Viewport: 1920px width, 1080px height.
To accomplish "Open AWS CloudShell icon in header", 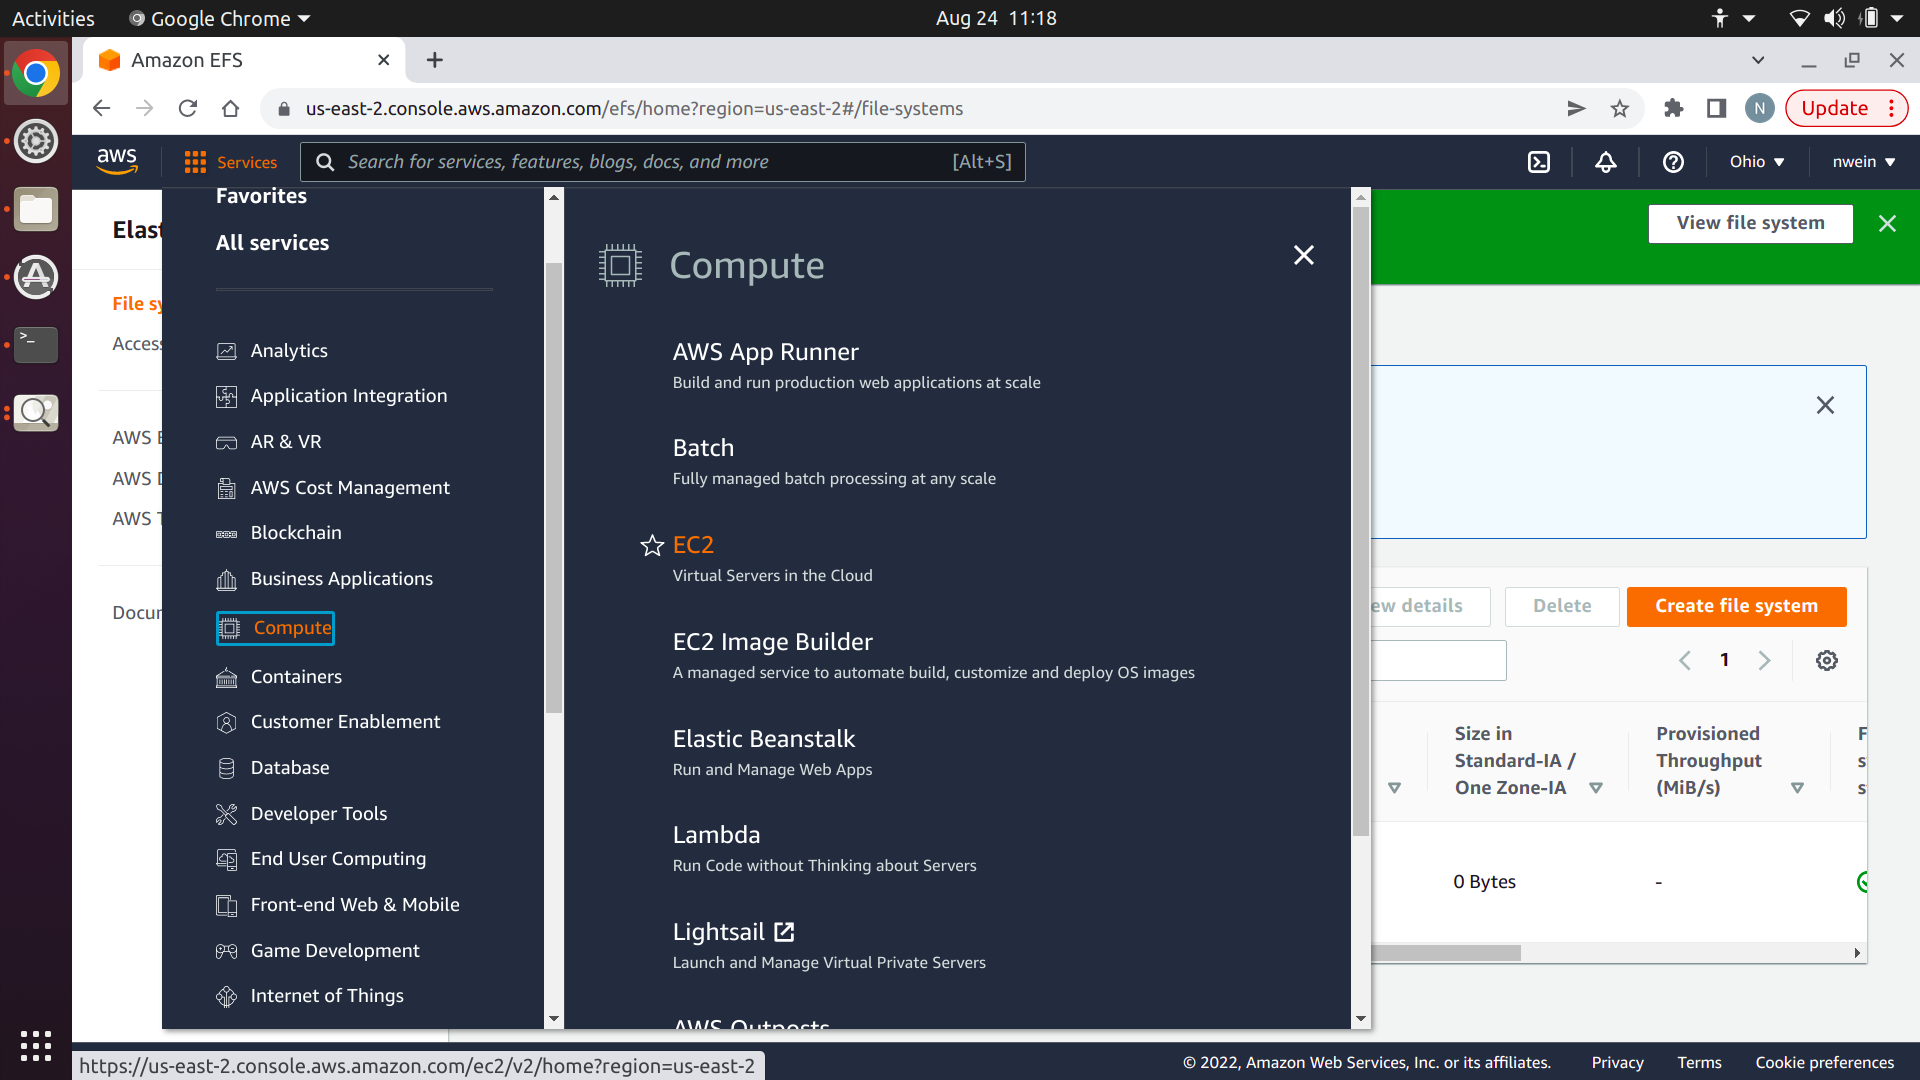I will pos(1539,162).
